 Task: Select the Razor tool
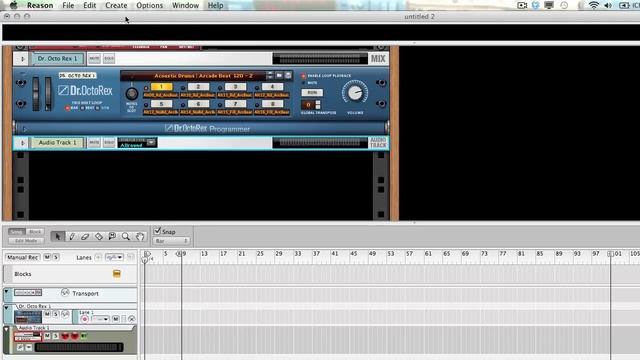99,236
